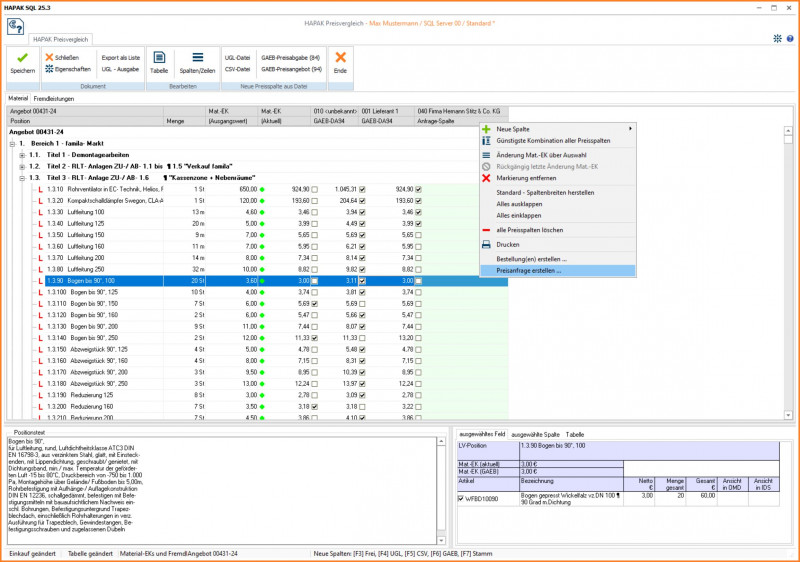
Task: Click the green Speichern checkmark icon
Action: pos(22,58)
